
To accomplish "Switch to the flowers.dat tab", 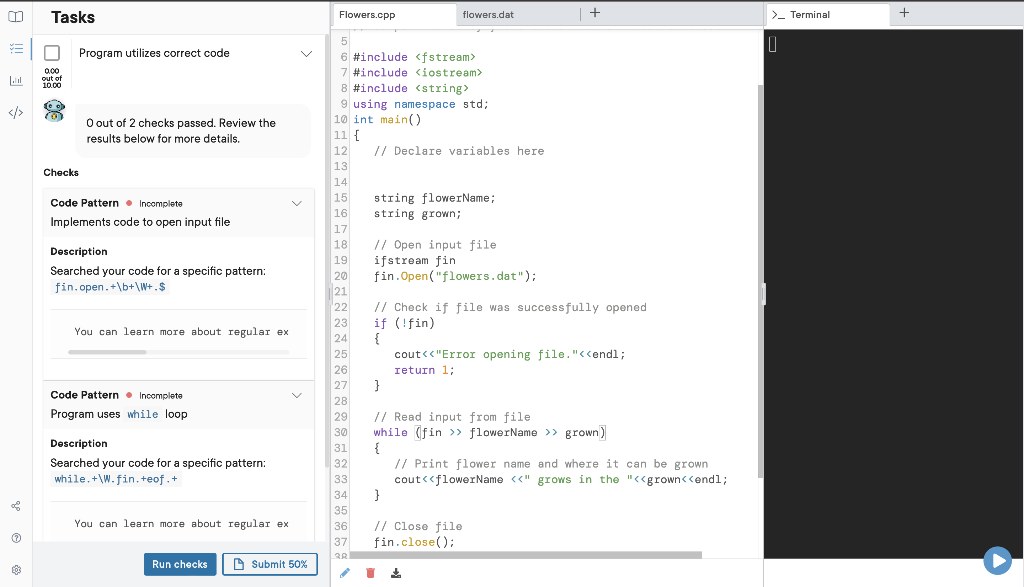I will tap(489, 15).
